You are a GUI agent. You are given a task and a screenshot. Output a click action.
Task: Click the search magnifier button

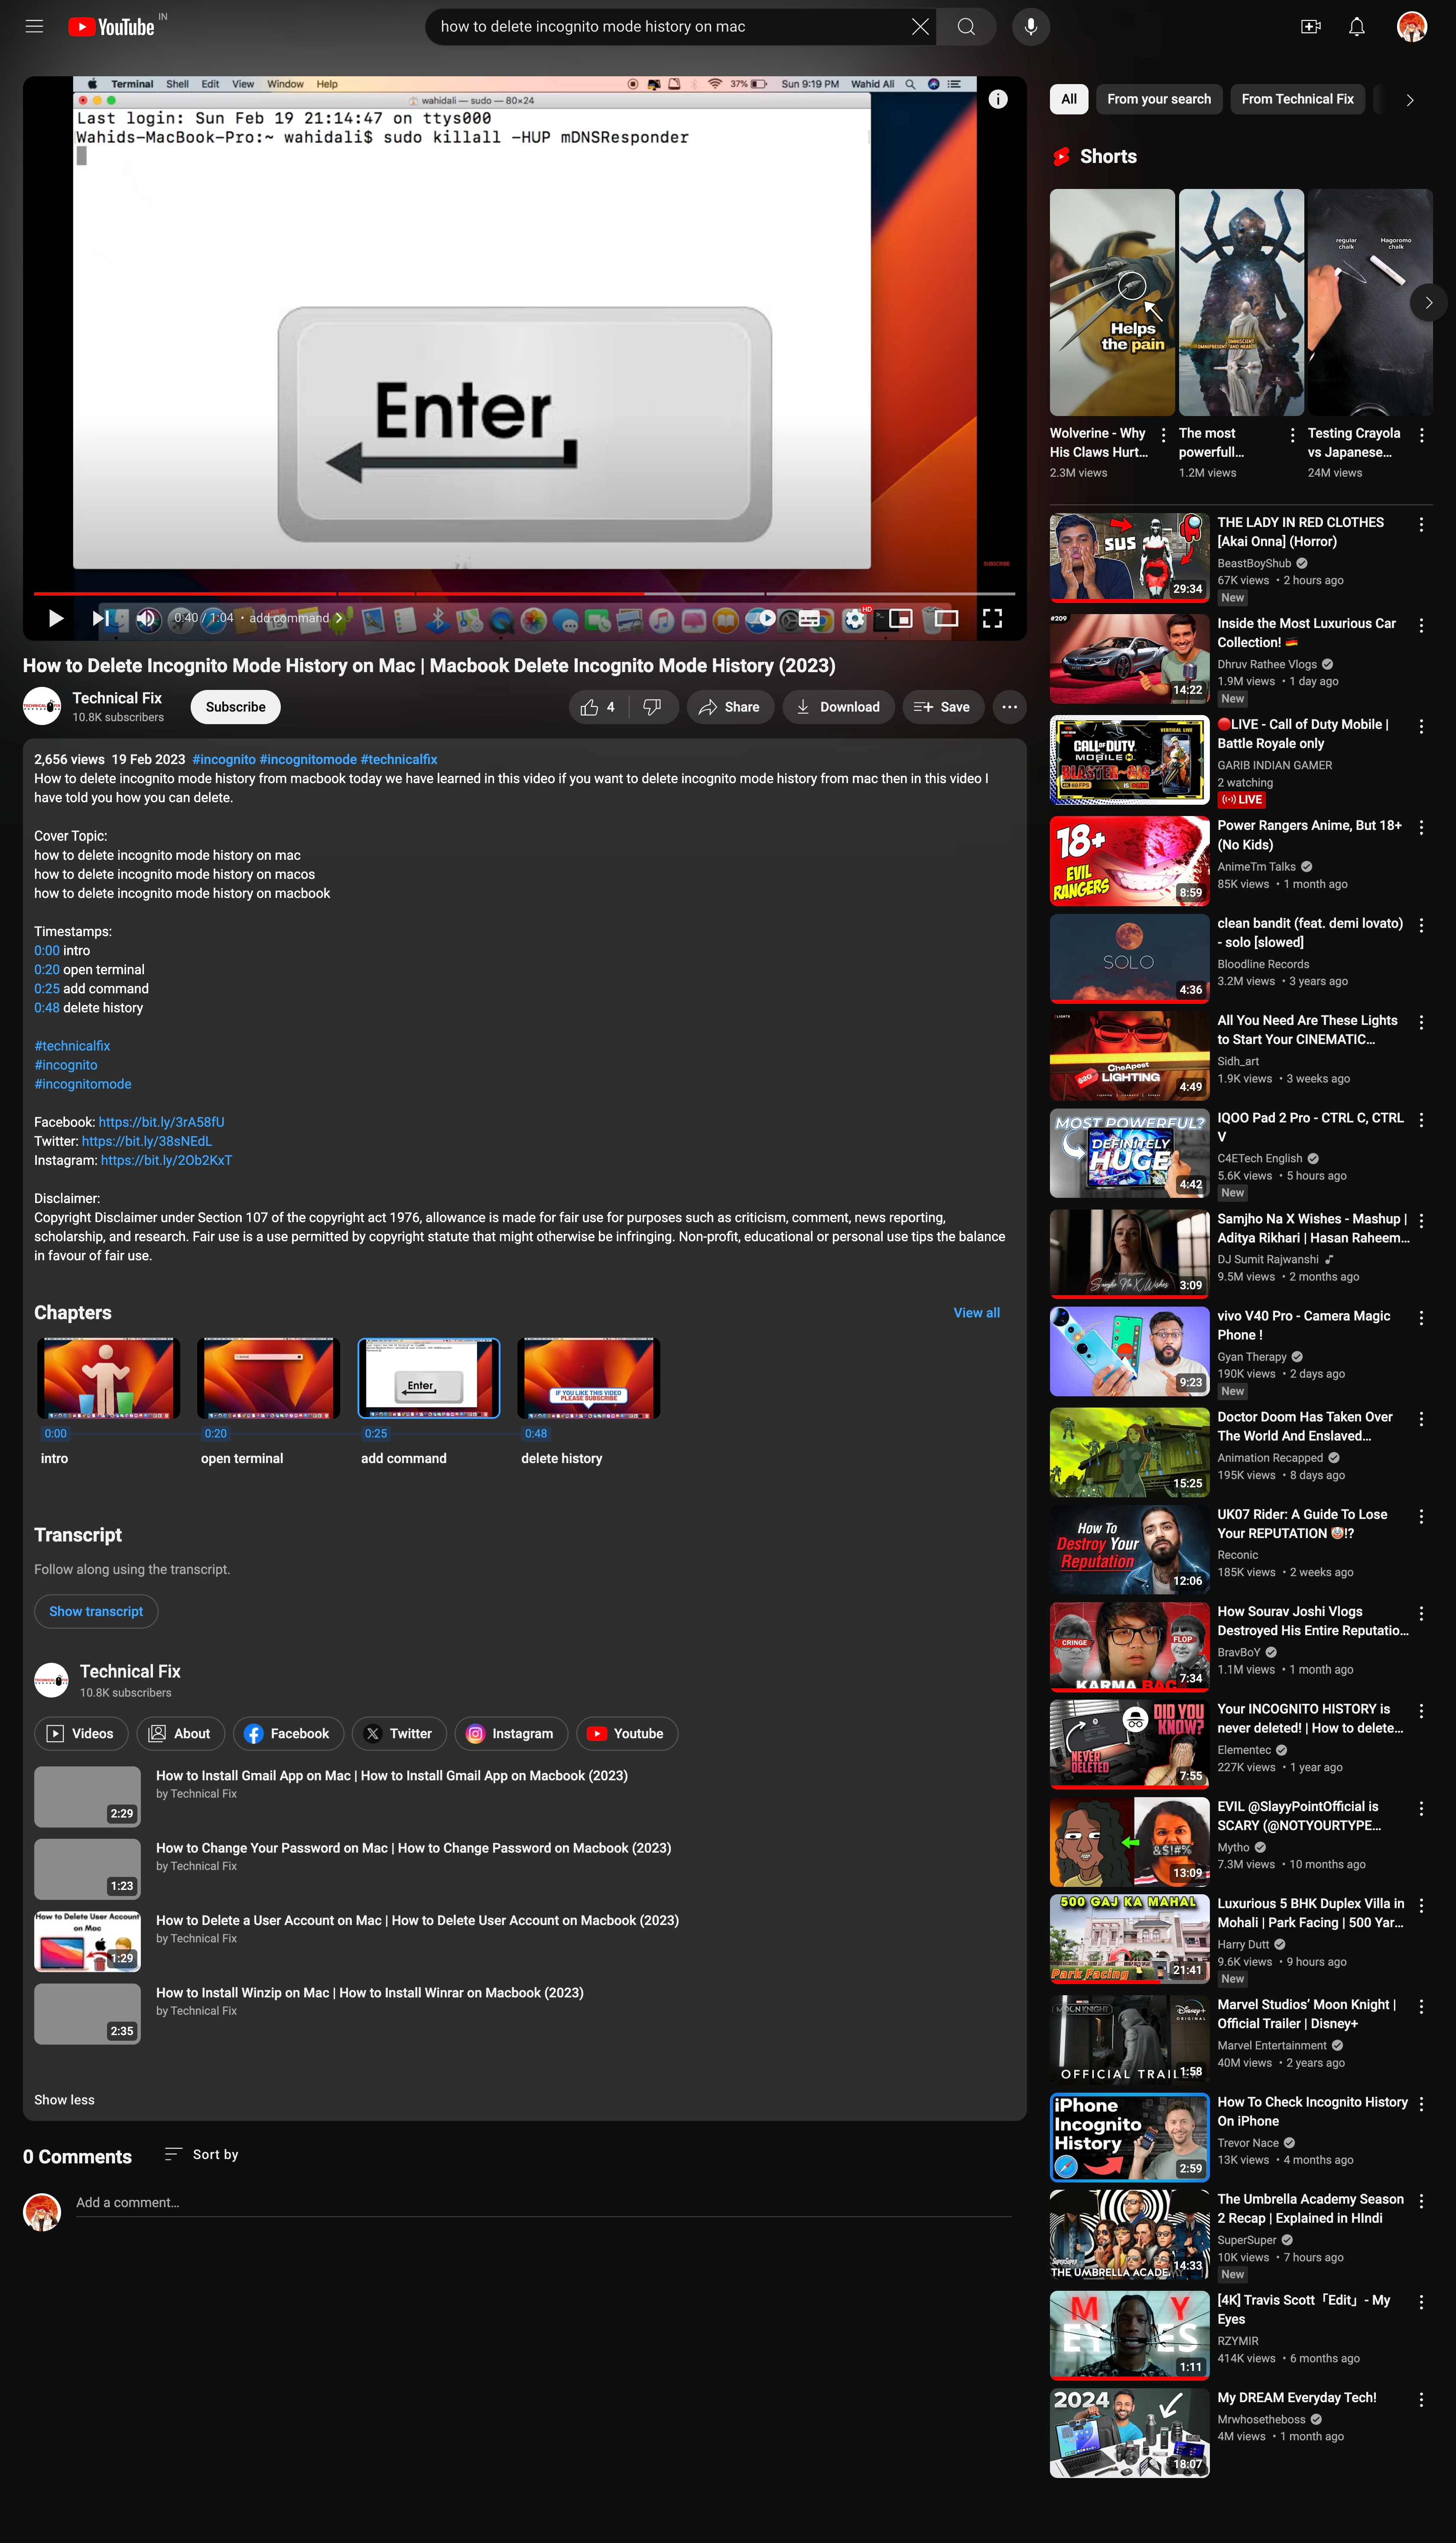(x=966, y=27)
